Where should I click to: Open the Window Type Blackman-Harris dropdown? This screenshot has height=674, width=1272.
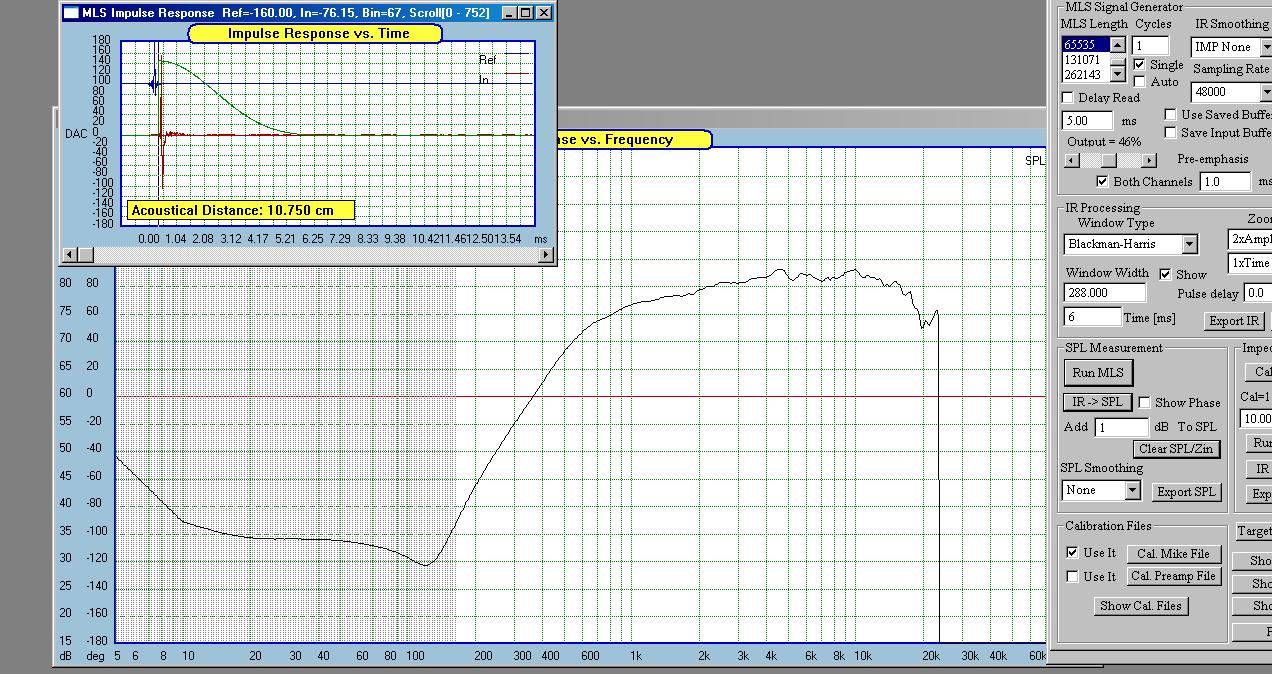pyautogui.click(x=1189, y=244)
